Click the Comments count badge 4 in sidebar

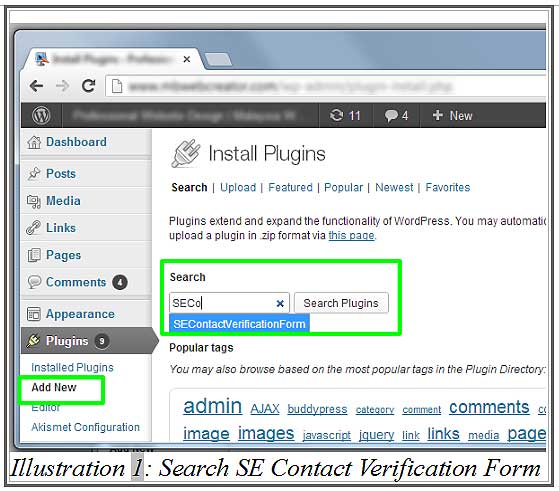click(x=120, y=282)
